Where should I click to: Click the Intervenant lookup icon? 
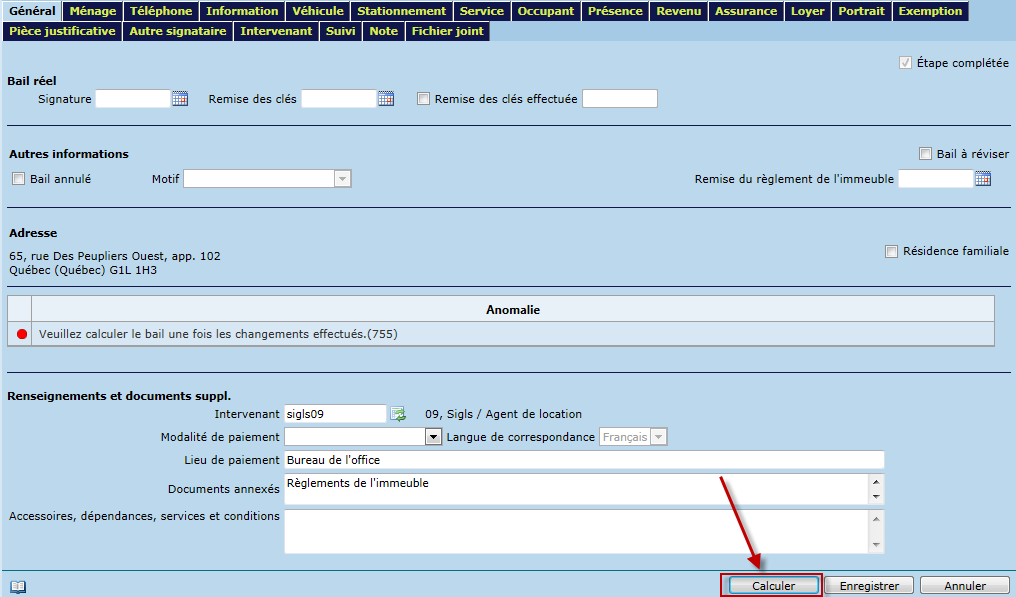click(x=398, y=414)
